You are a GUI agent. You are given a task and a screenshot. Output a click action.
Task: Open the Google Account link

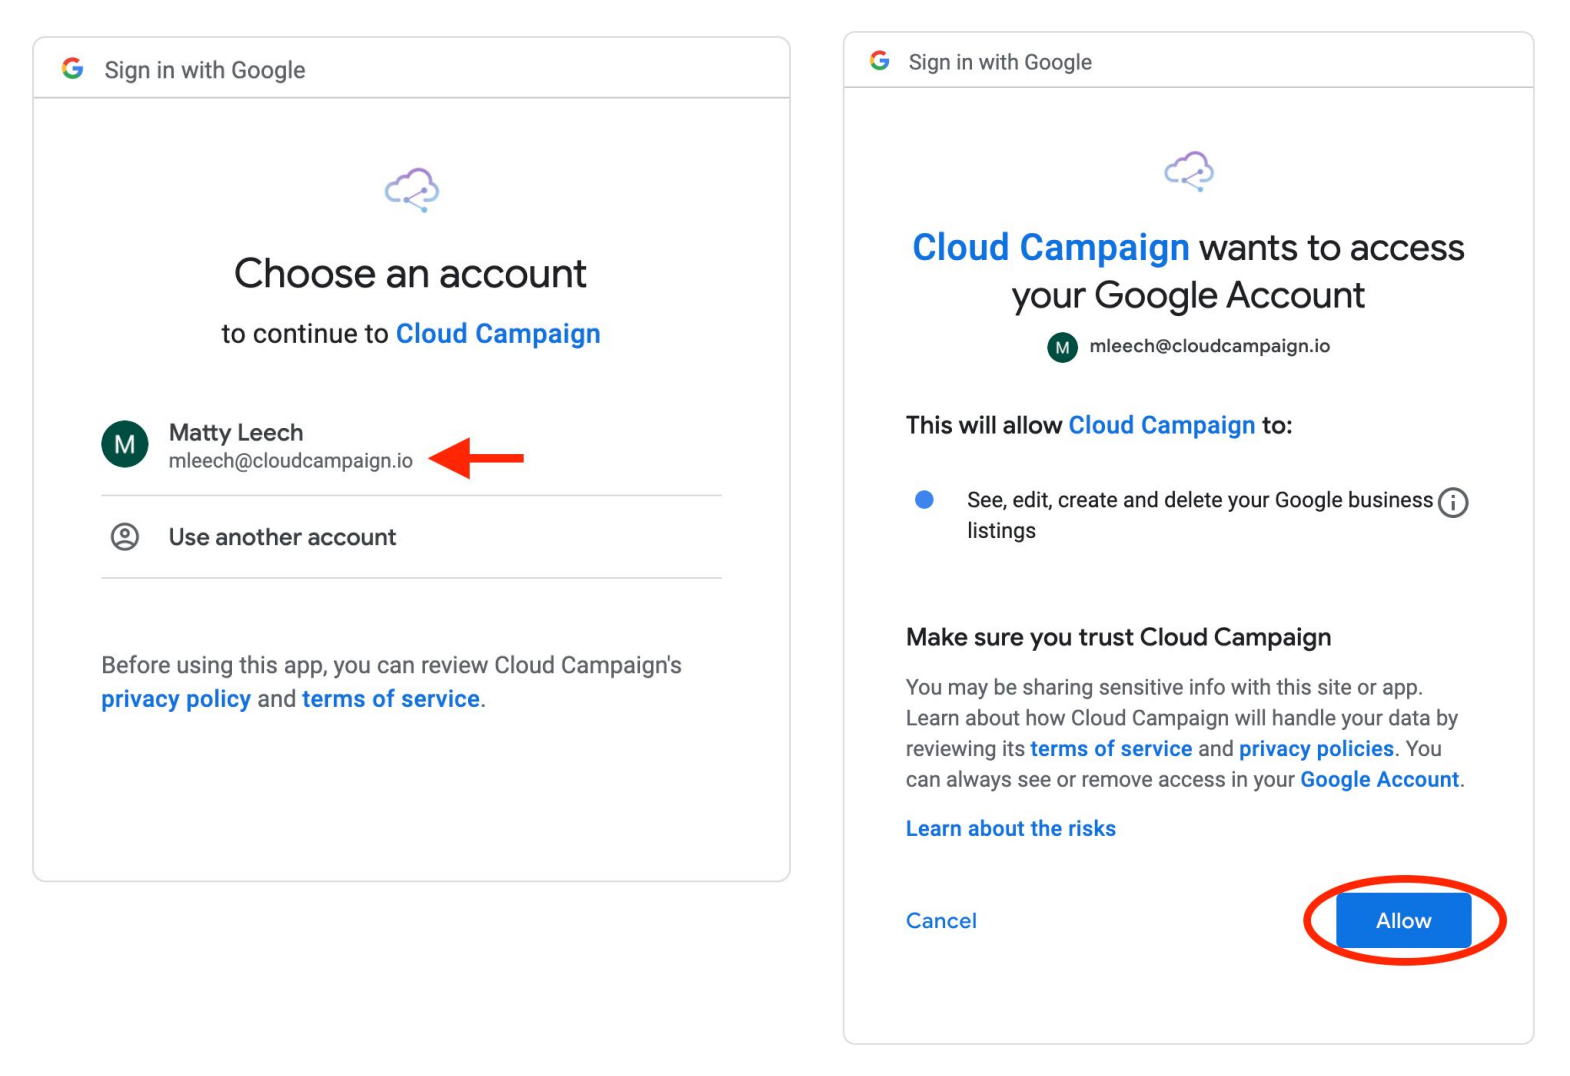(1380, 780)
